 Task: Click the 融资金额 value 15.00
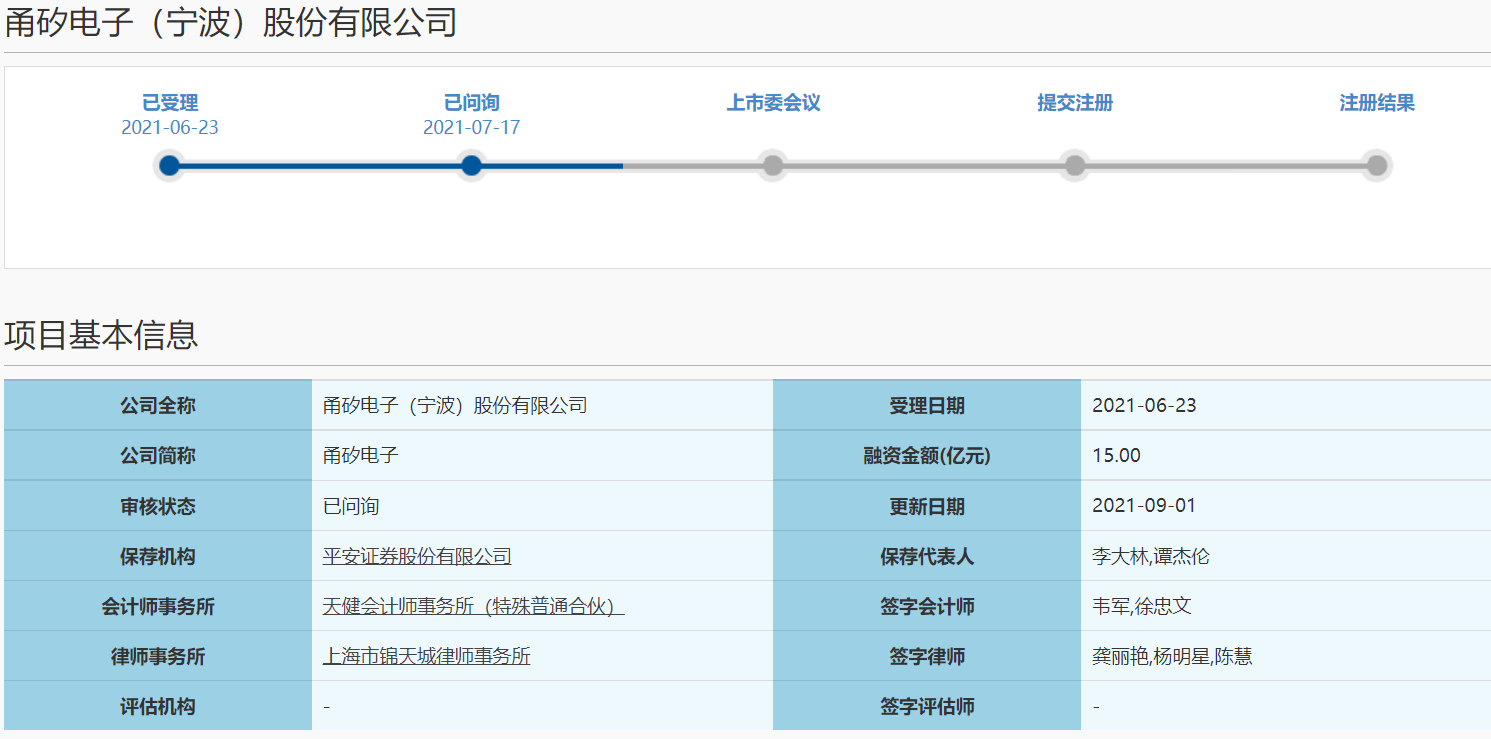pyautogui.click(x=1116, y=456)
